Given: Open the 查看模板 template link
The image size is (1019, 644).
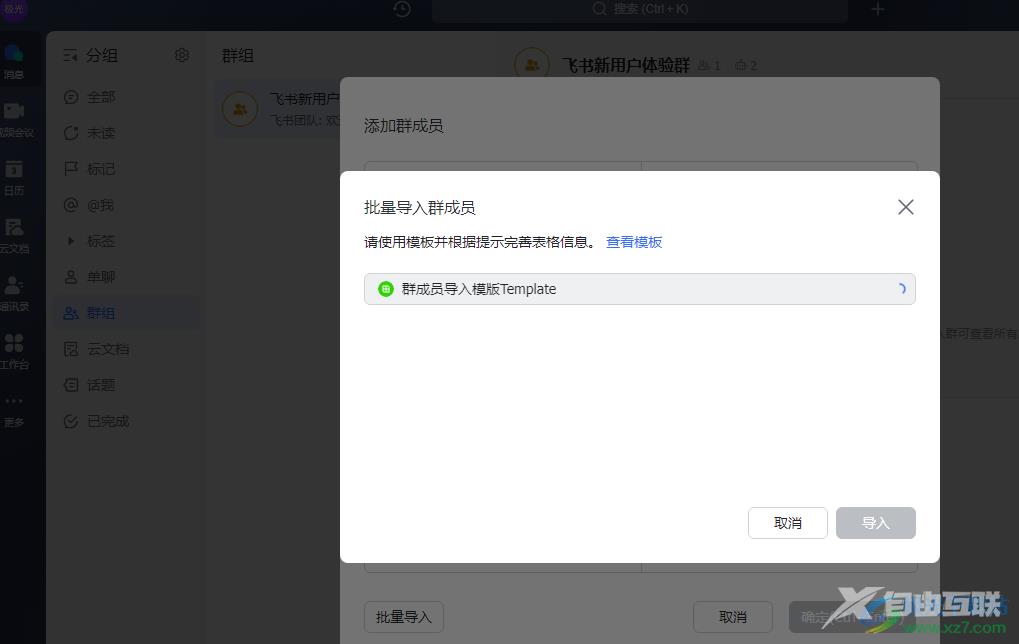Looking at the screenshot, I should pos(634,242).
